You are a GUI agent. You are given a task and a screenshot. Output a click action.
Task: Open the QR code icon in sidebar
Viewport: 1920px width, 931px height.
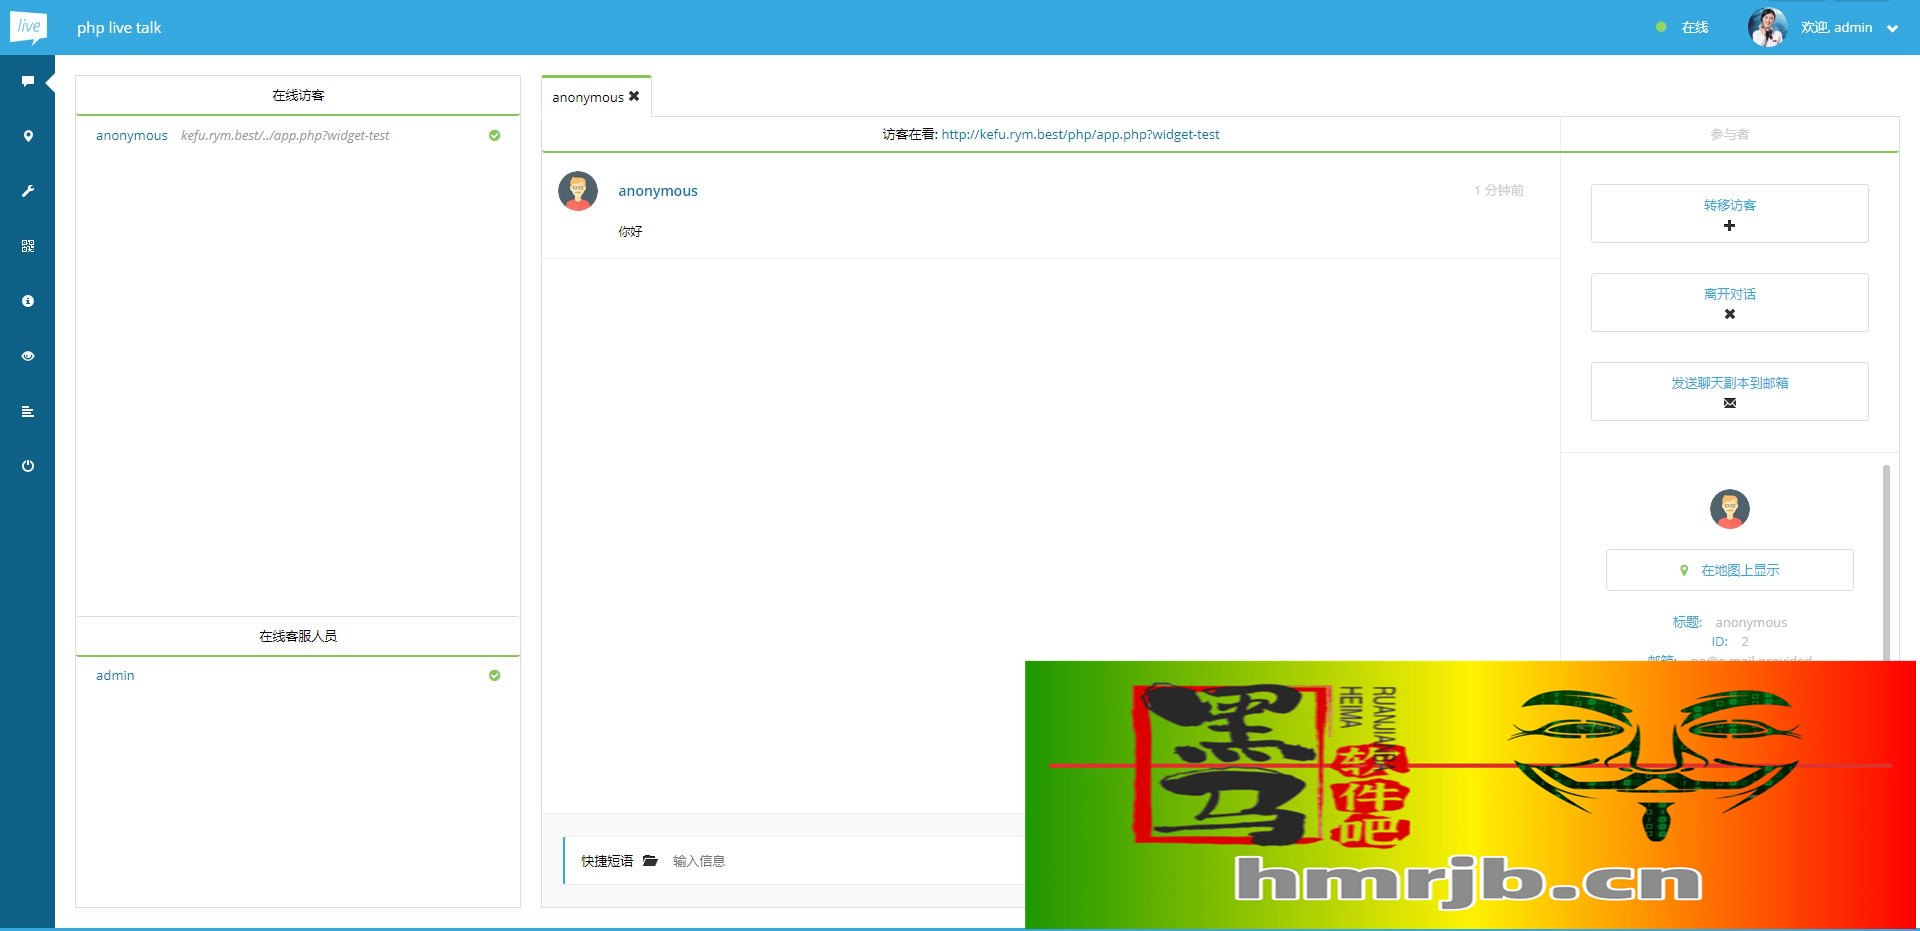point(28,246)
